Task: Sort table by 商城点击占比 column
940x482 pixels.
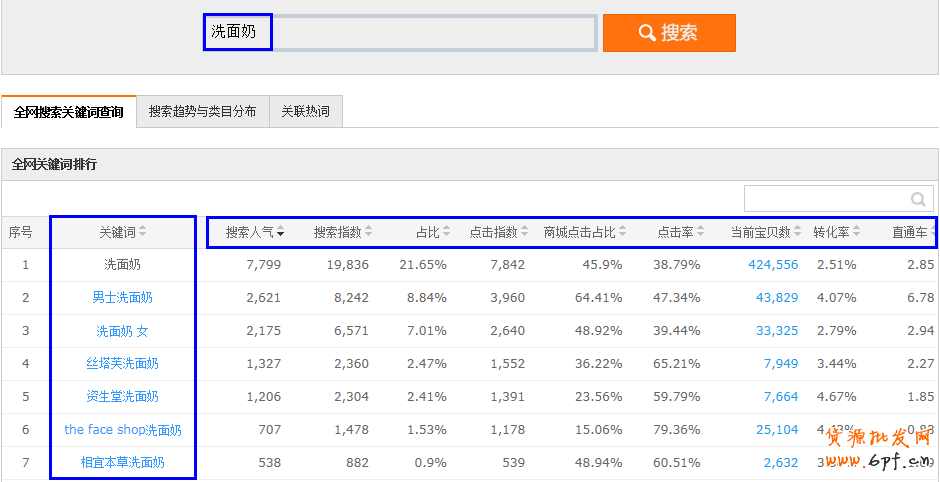Action: coord(585,232)
